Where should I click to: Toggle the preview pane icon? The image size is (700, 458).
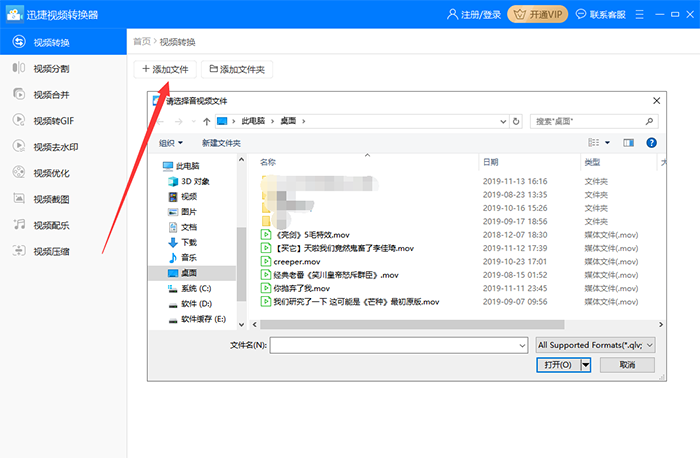tap(628, 142)
